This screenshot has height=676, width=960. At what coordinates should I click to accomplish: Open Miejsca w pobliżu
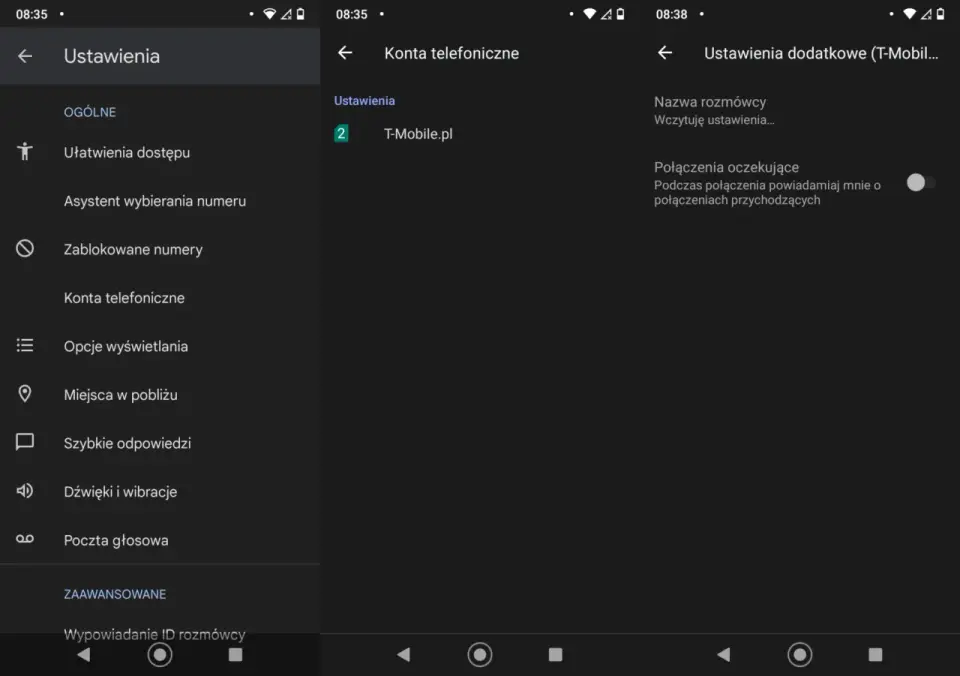(x=160, y=394)
